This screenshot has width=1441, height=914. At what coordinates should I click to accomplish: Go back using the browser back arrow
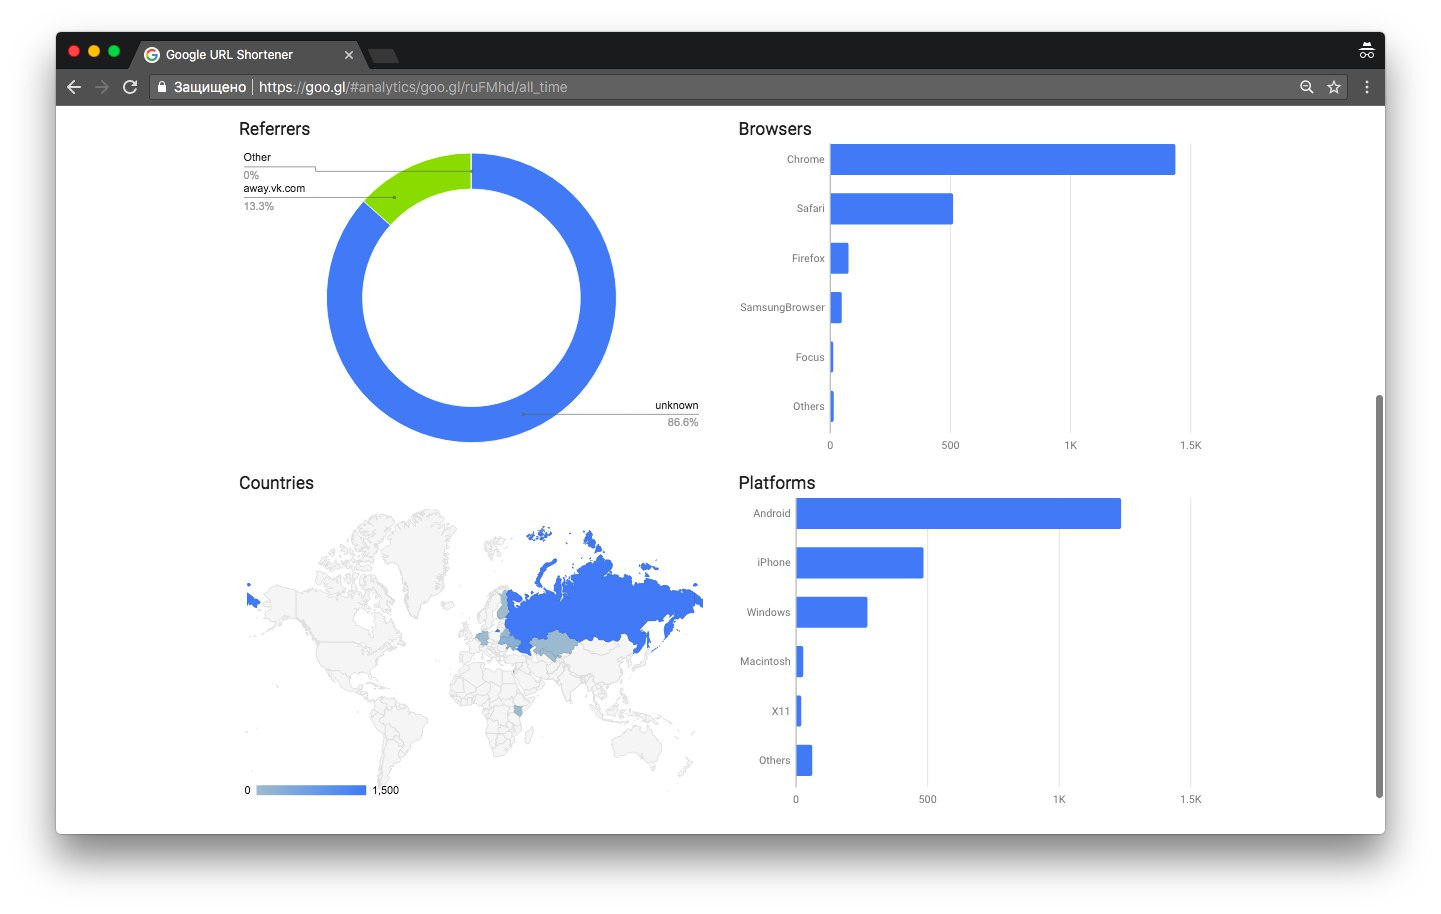(x=74, y=87)
